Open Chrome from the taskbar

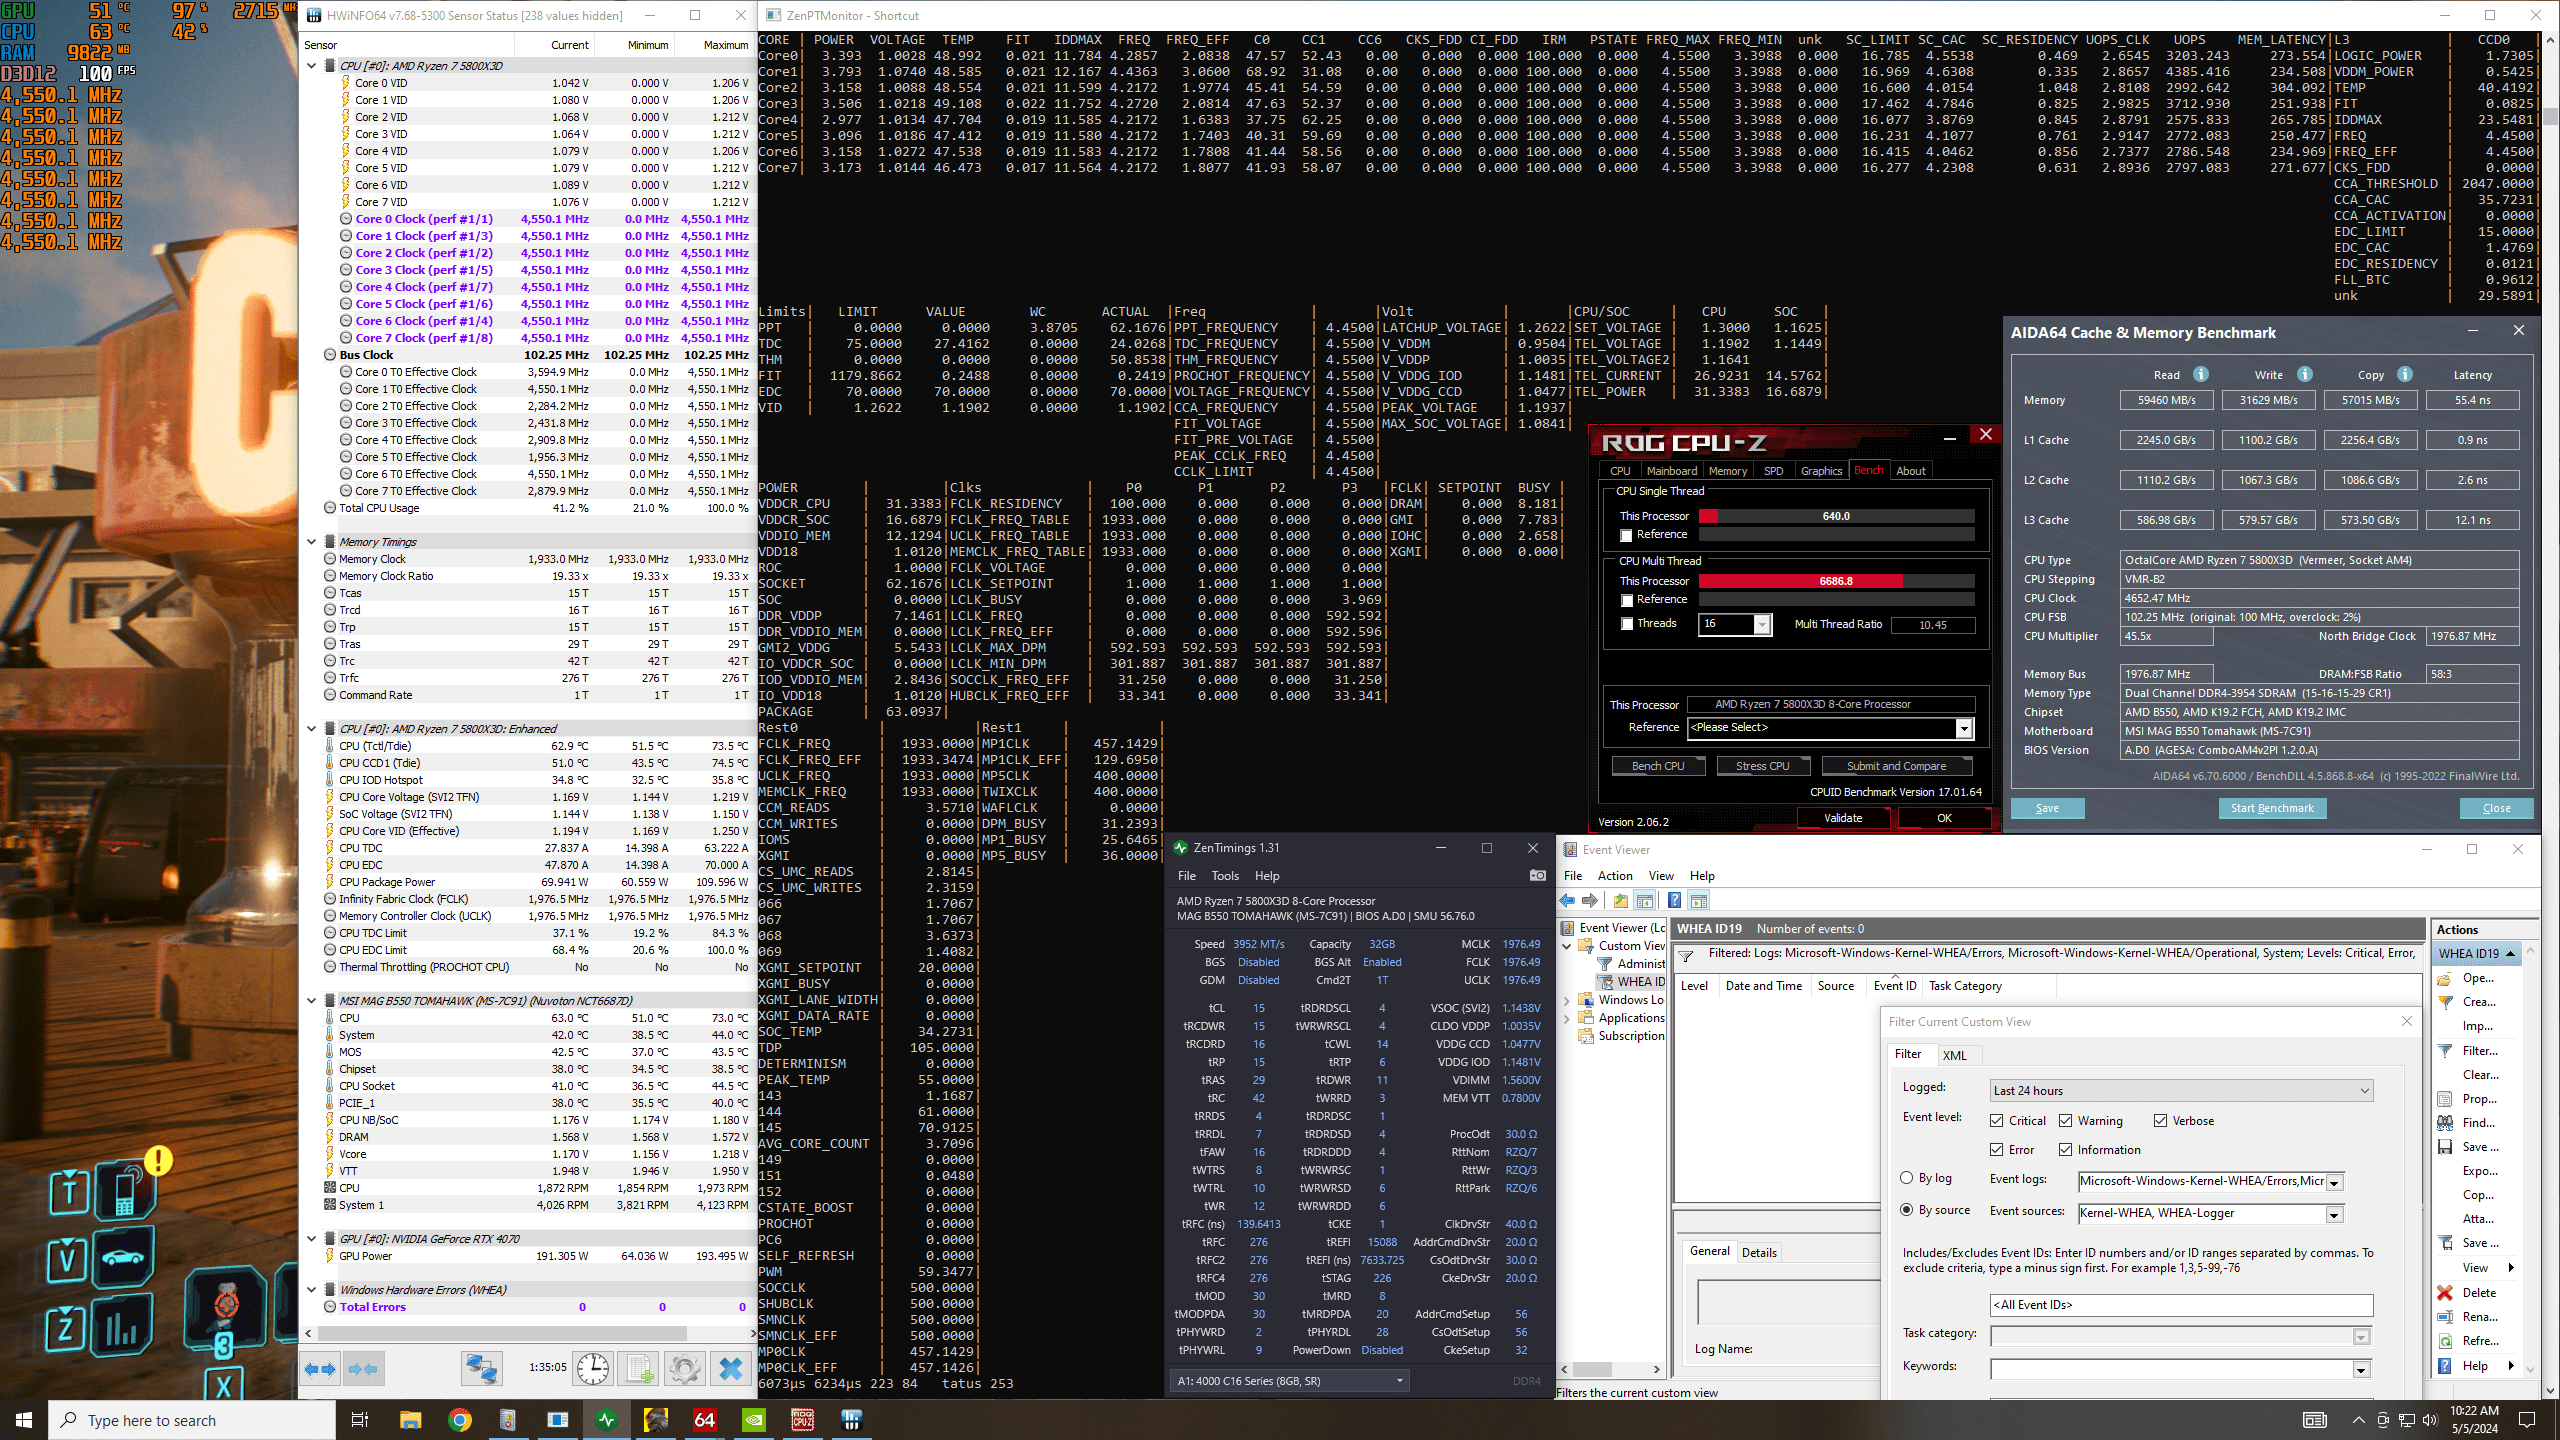(x=460, y=1420)
